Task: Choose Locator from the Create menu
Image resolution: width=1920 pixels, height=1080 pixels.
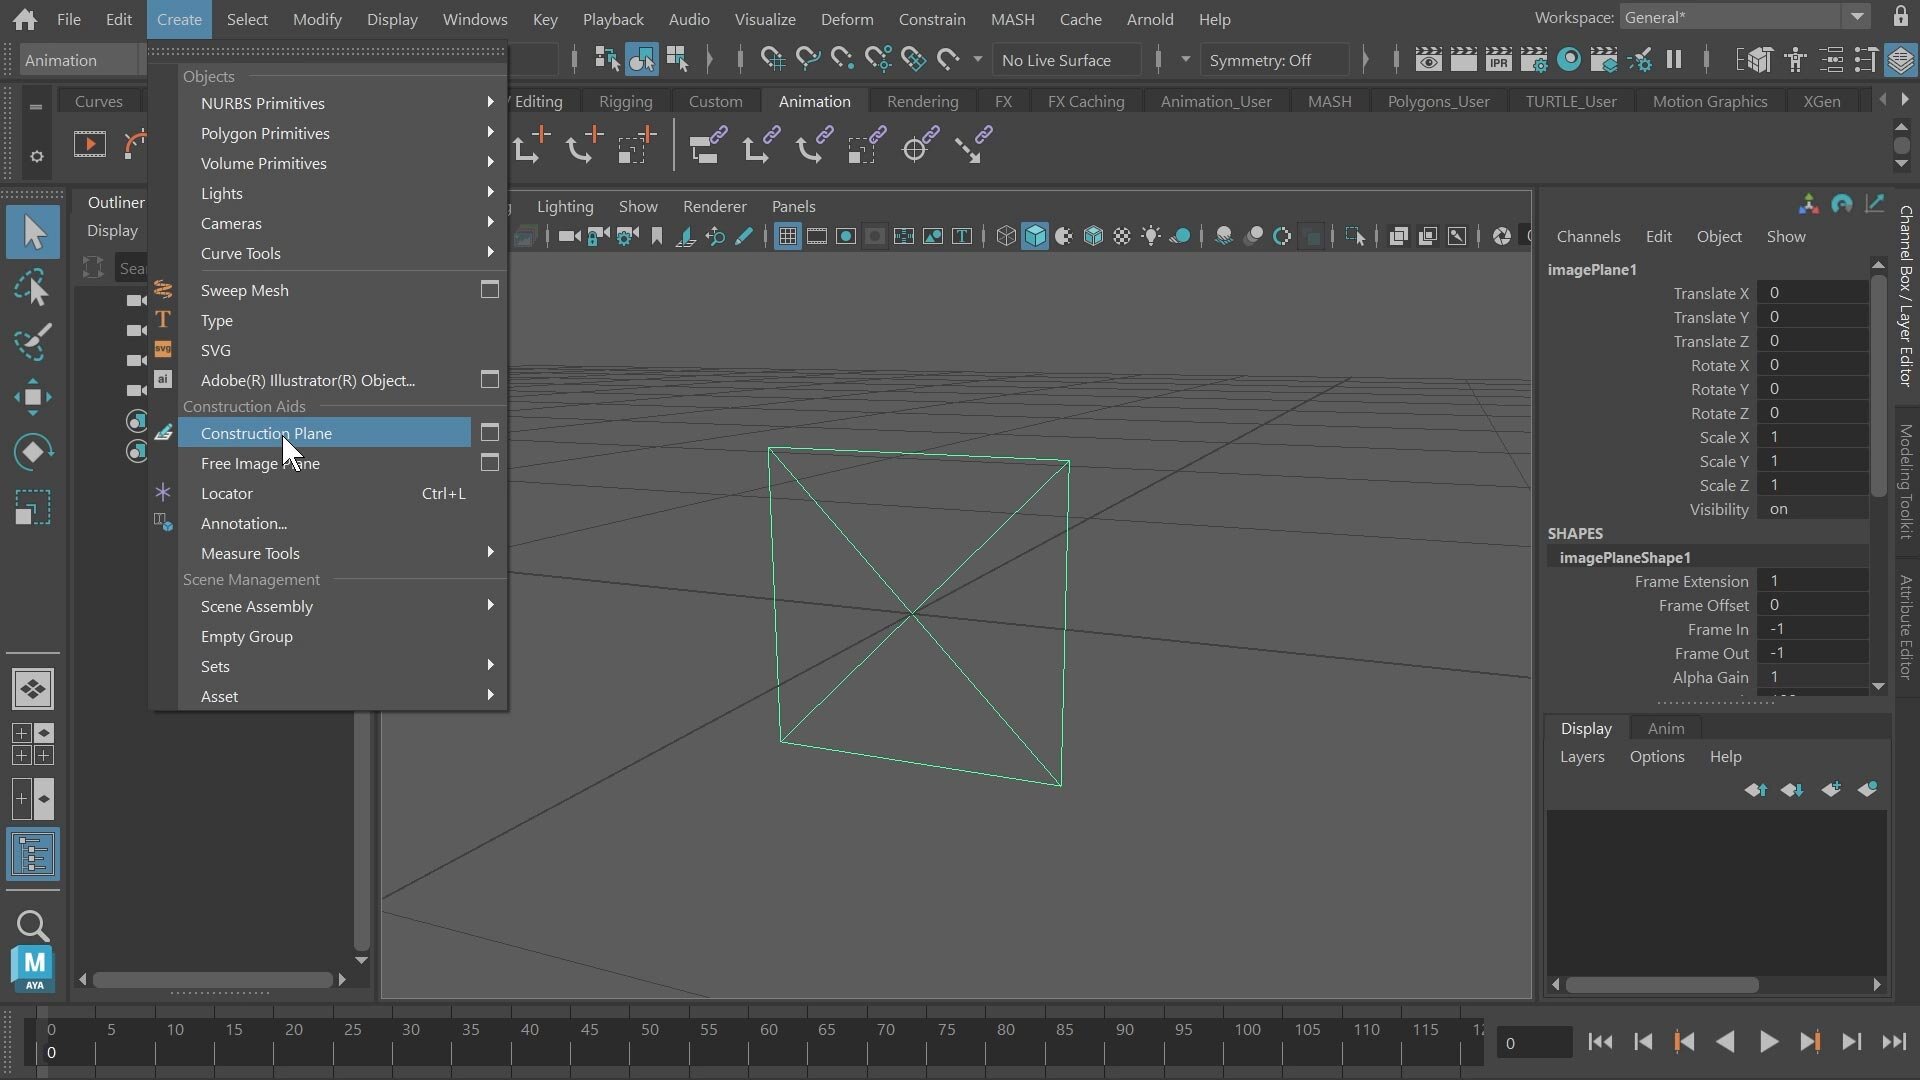Action: tap(227, 493)
